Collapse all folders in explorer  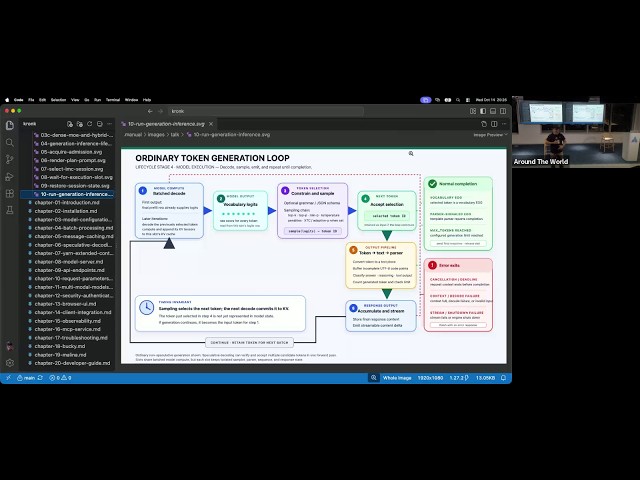click(x=100, y=124)
